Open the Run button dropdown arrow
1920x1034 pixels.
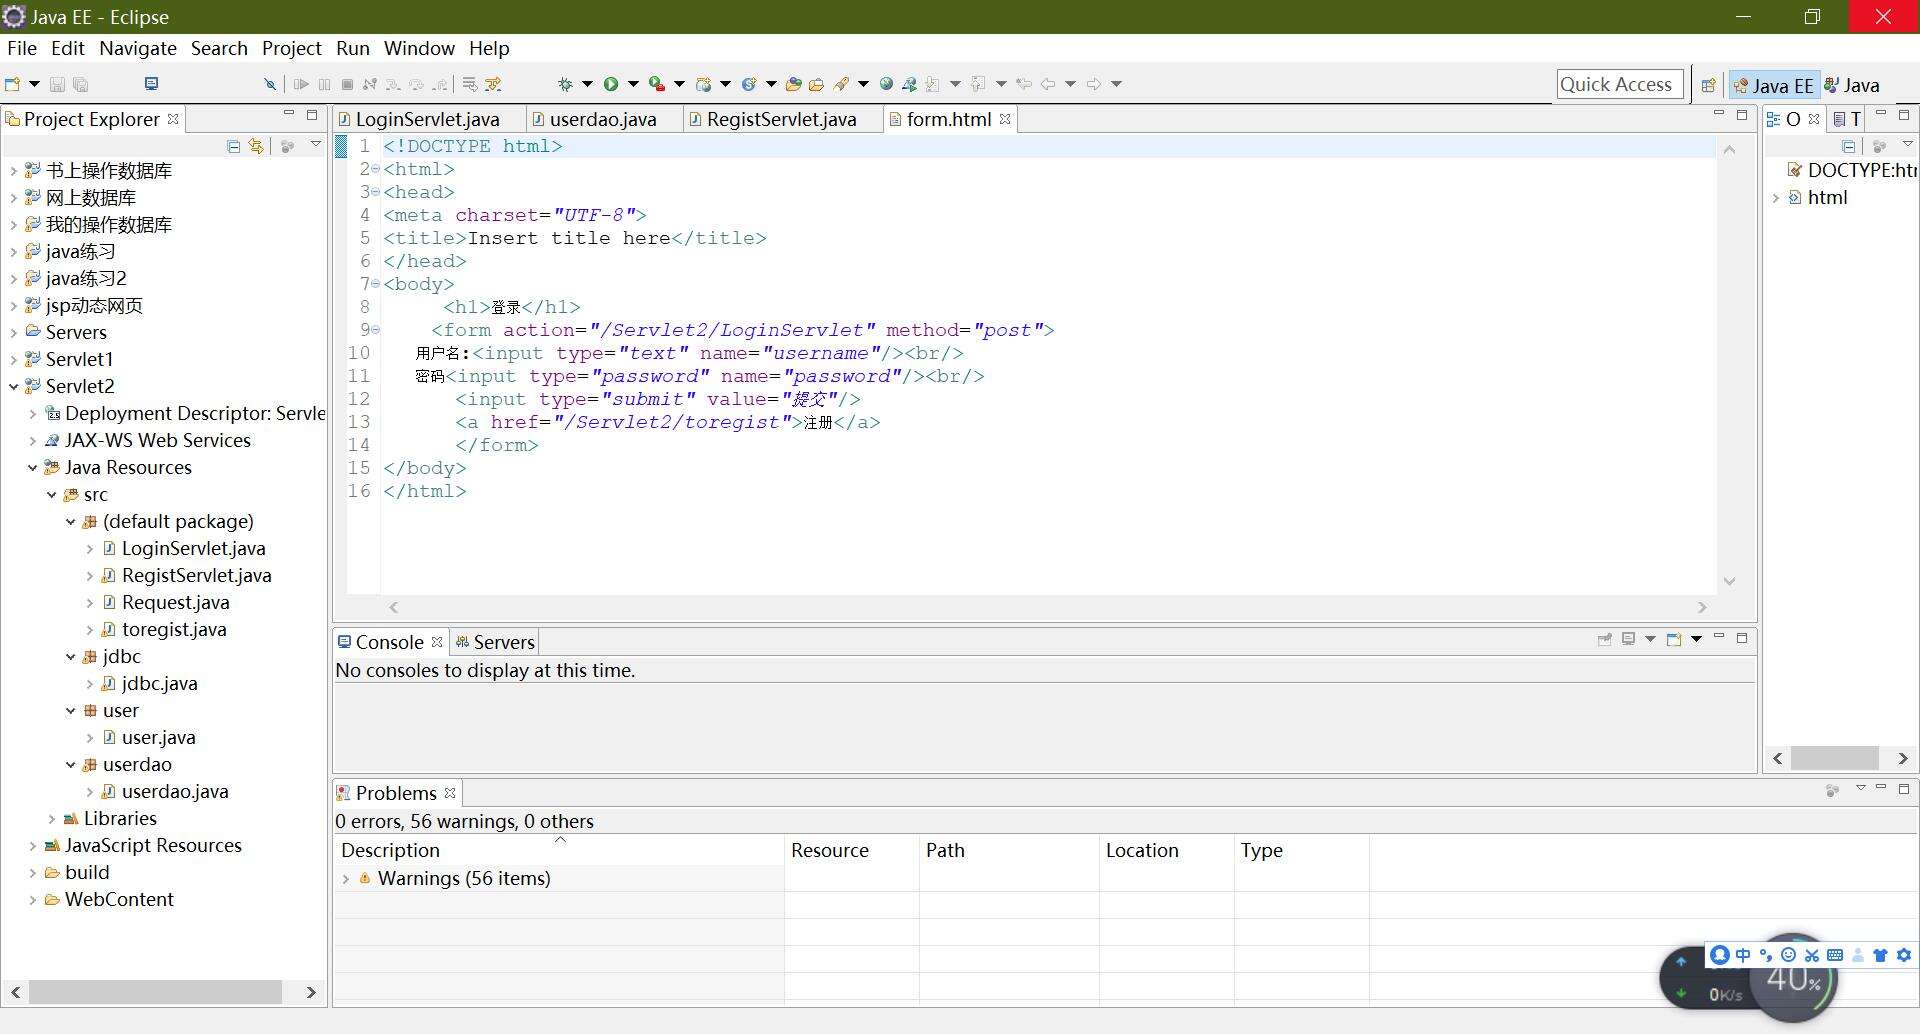click(x=632, y=84)
